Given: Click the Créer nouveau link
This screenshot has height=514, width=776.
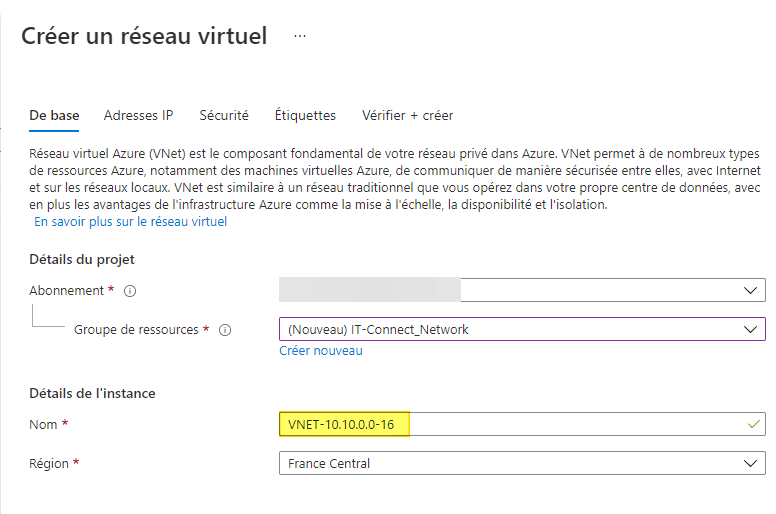Looking at the screenshot, I should [320, 351].
